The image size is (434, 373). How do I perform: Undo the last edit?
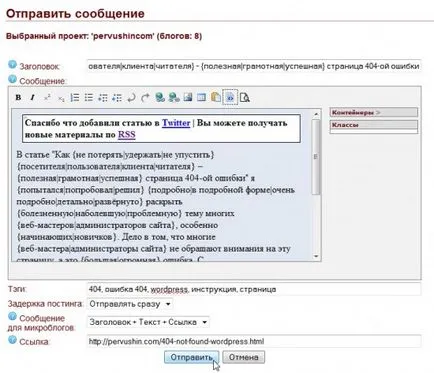click(131, 98)
